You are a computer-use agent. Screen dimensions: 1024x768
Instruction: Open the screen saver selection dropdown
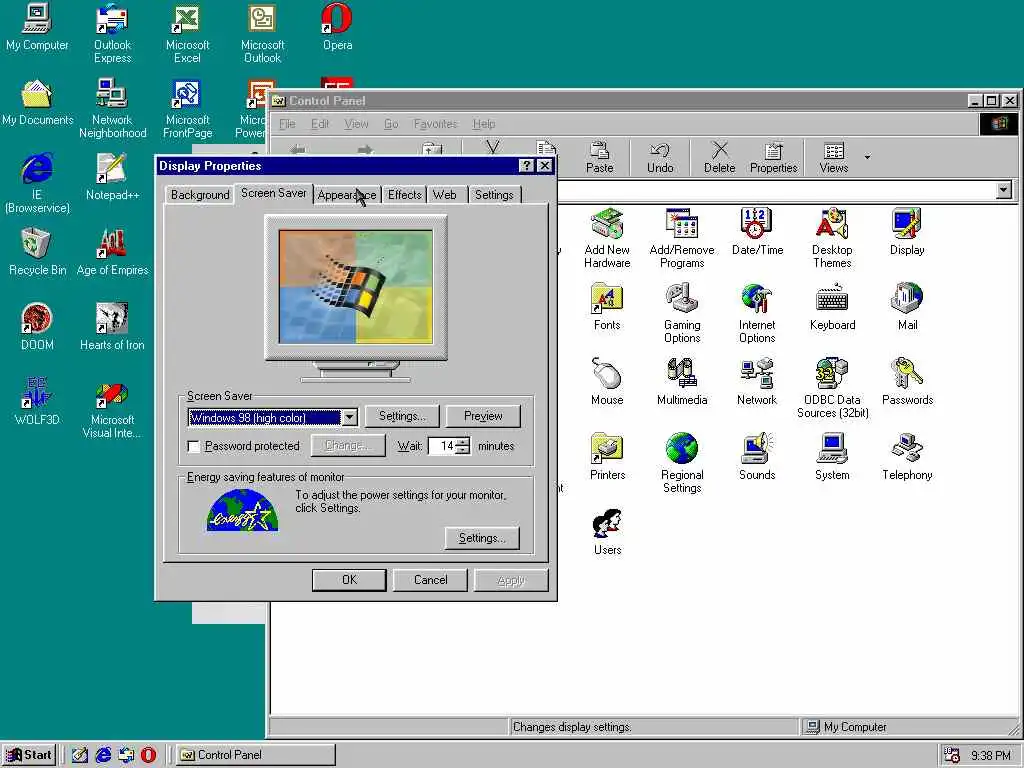click(x=349, y=417)
